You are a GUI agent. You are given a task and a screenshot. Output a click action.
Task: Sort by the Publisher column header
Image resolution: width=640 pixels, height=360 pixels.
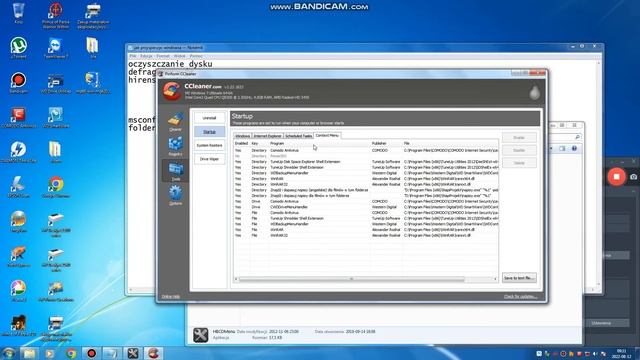pos(386,144)
